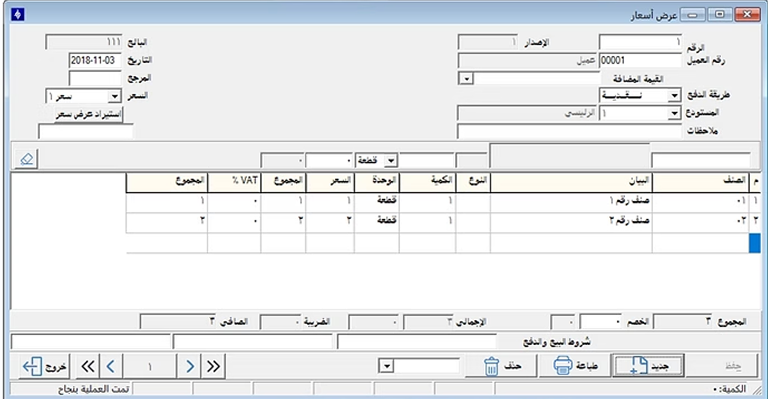Open the قطعة unit dropdown in entry row
768x399 pixels.
pos(390,161)
